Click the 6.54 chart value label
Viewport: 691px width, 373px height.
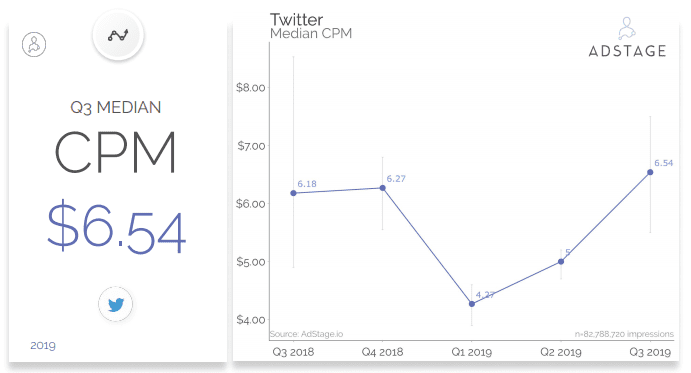pyautogui.click(x=664, y=163)
